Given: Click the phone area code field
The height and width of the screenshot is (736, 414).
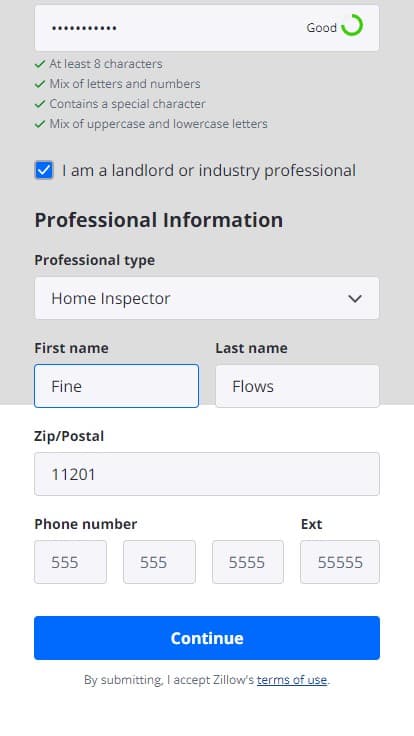Looking at the screenshot, I should (70, 562).
